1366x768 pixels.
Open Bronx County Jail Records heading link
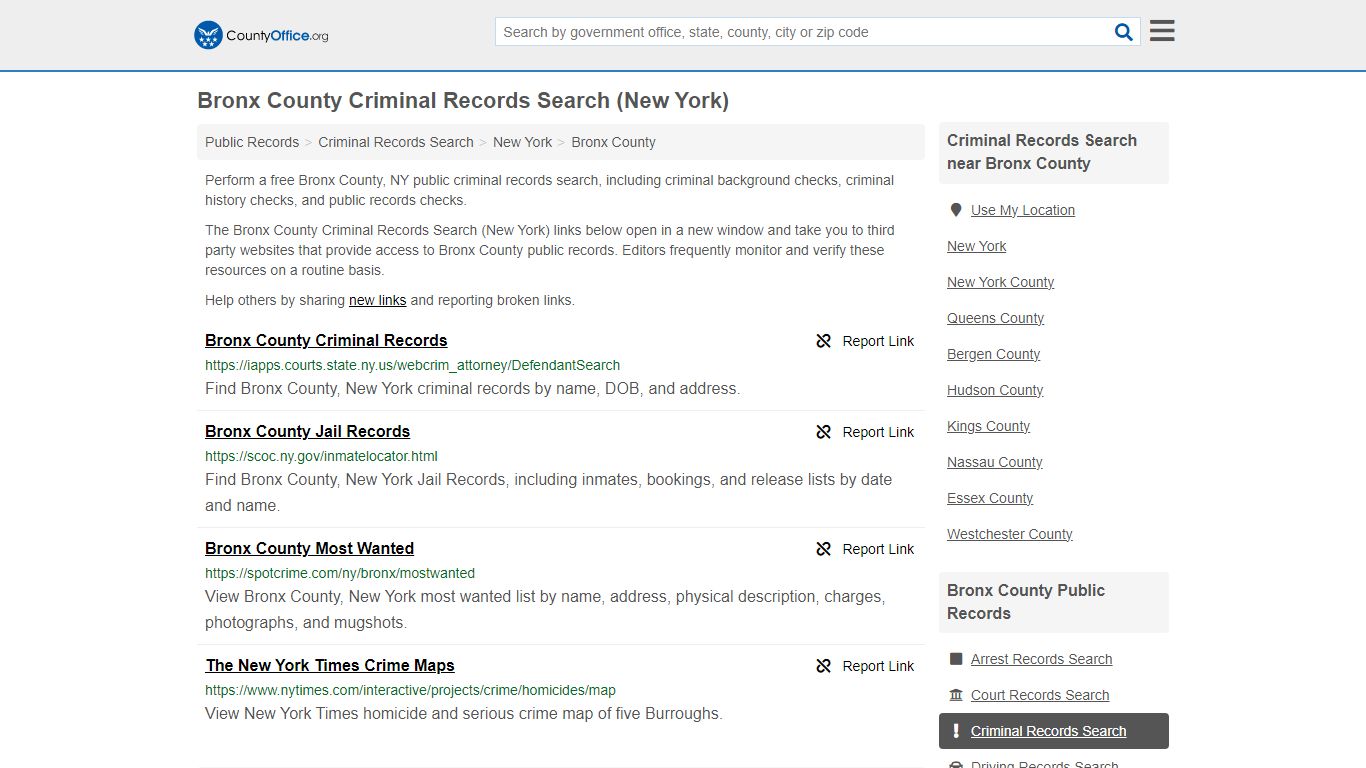tap(307, 431)
